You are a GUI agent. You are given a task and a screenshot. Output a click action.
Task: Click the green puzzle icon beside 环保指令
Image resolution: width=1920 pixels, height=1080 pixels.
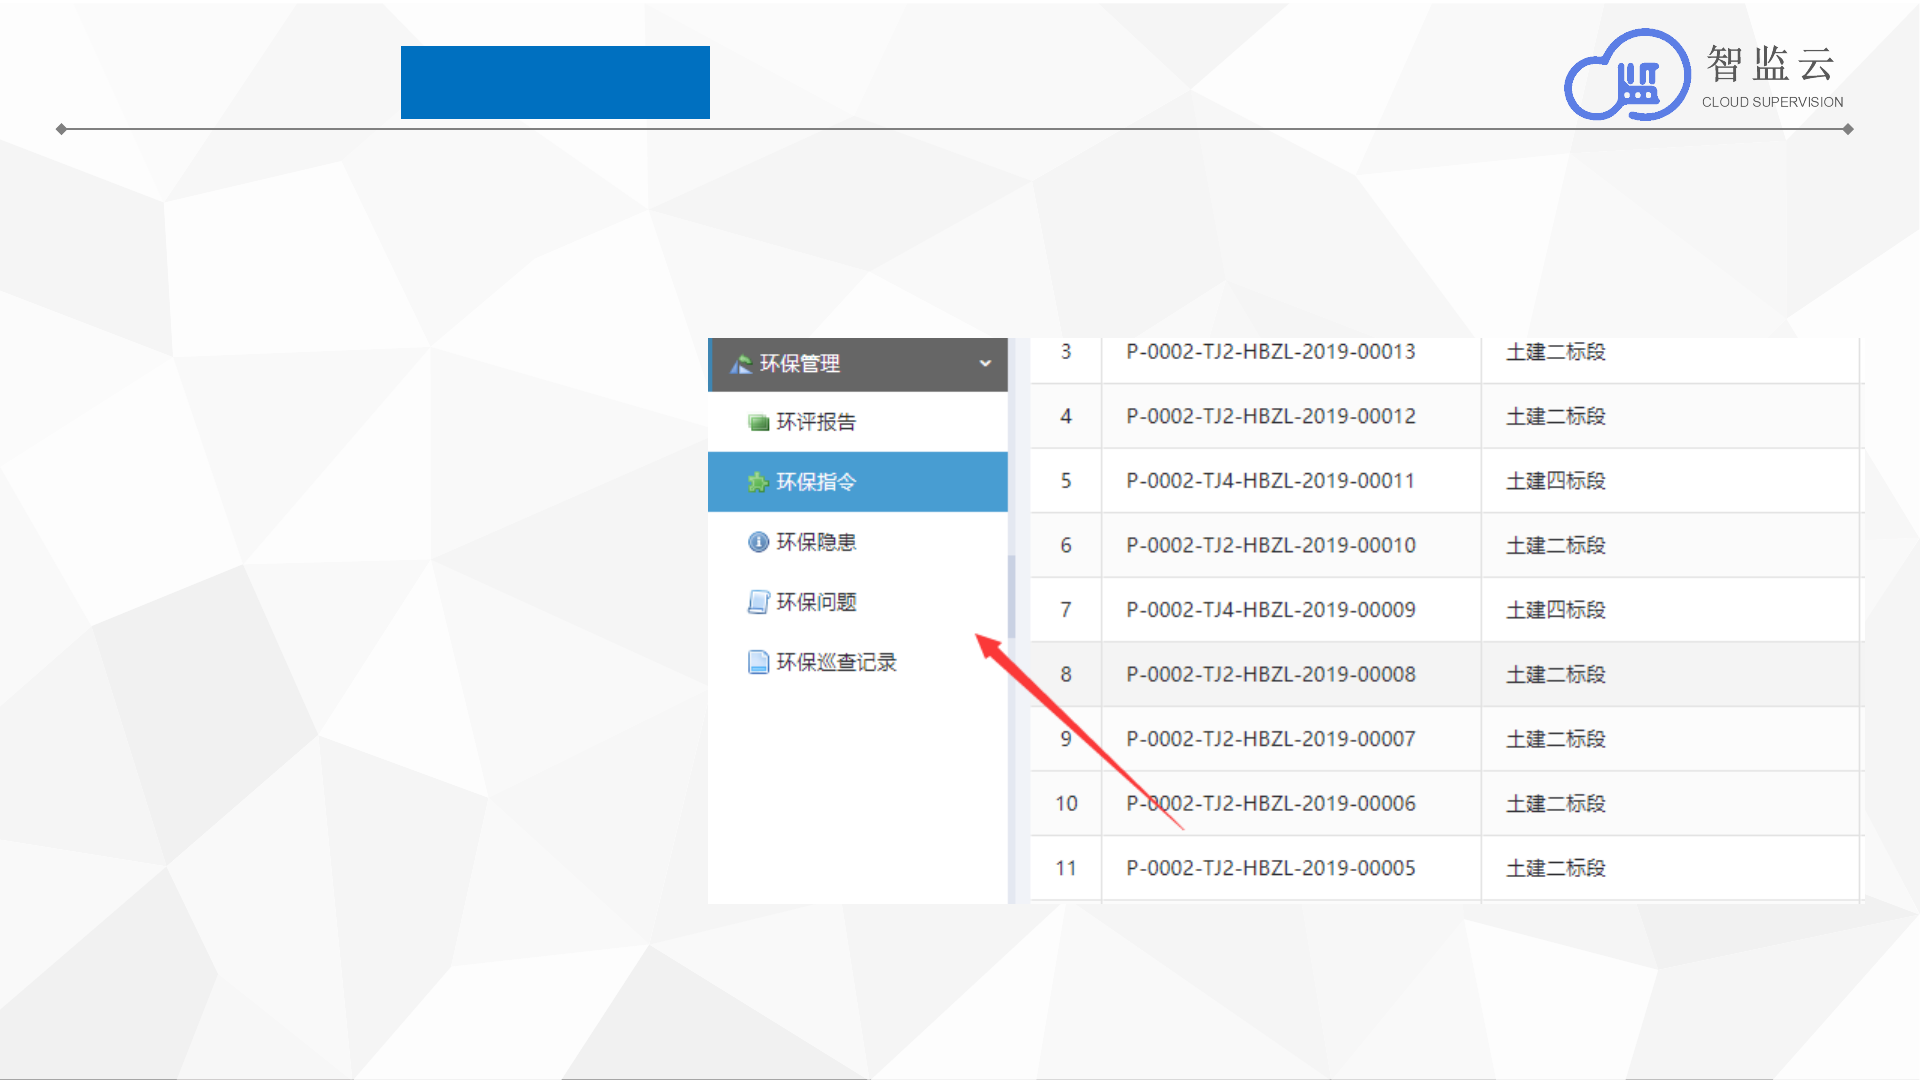[758, 483]
